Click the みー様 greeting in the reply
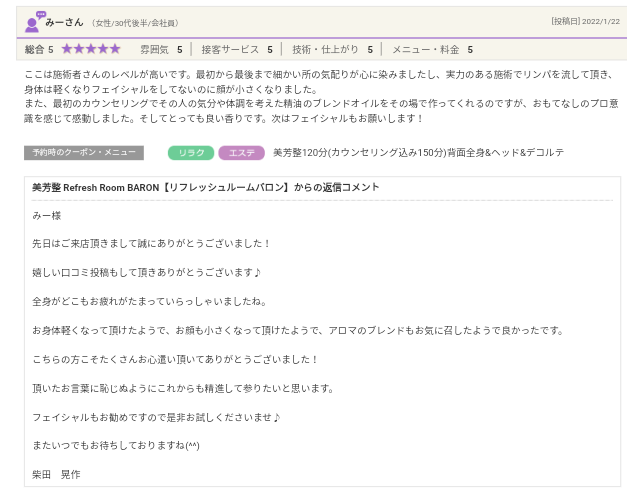Image resolution: width=627 pixels, height=490 pixels. coord(46,215)
